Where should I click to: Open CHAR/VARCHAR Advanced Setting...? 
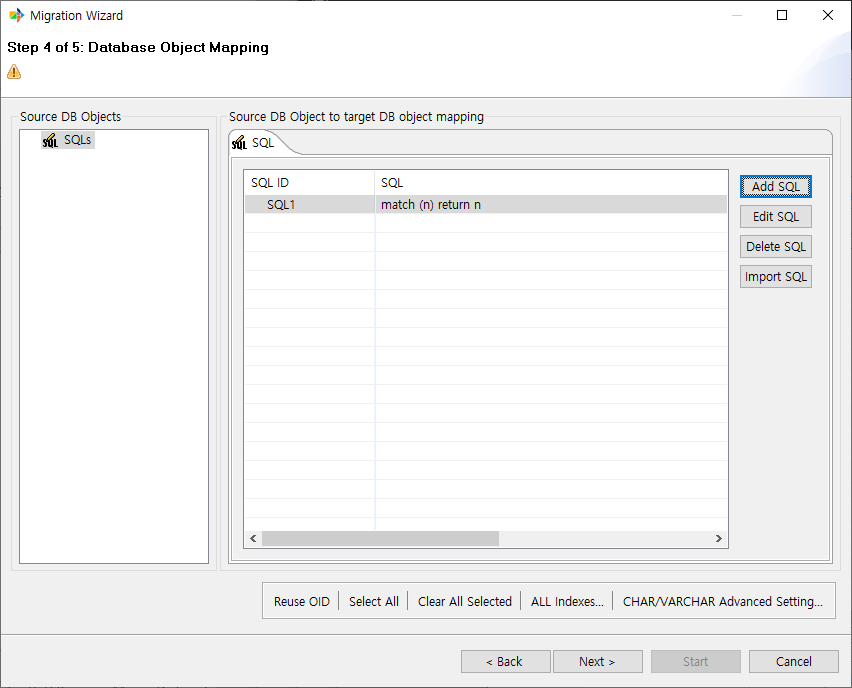[722, 602]
